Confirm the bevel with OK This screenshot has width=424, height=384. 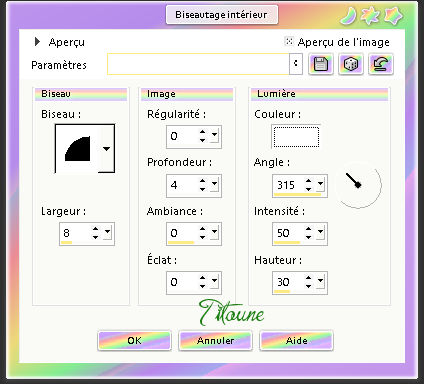tap(134, 340)
